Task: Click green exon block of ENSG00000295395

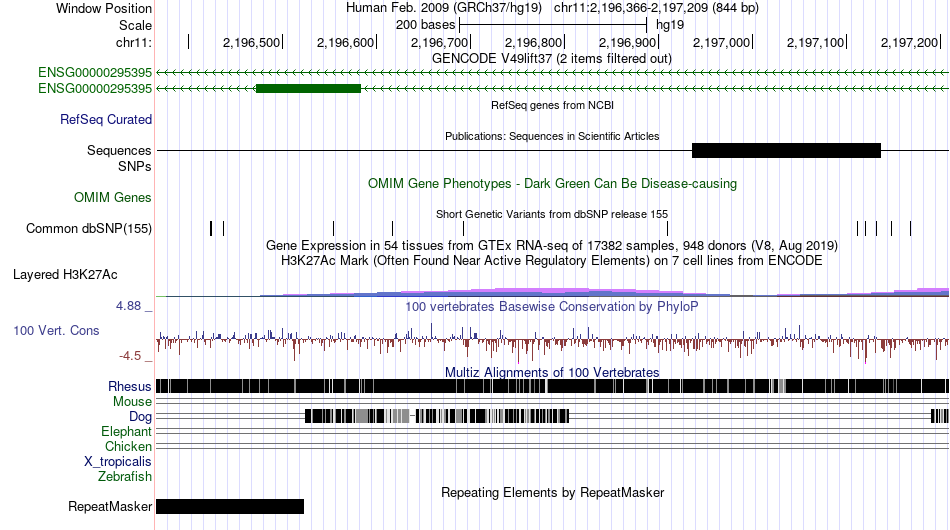Action: [308, 88]
